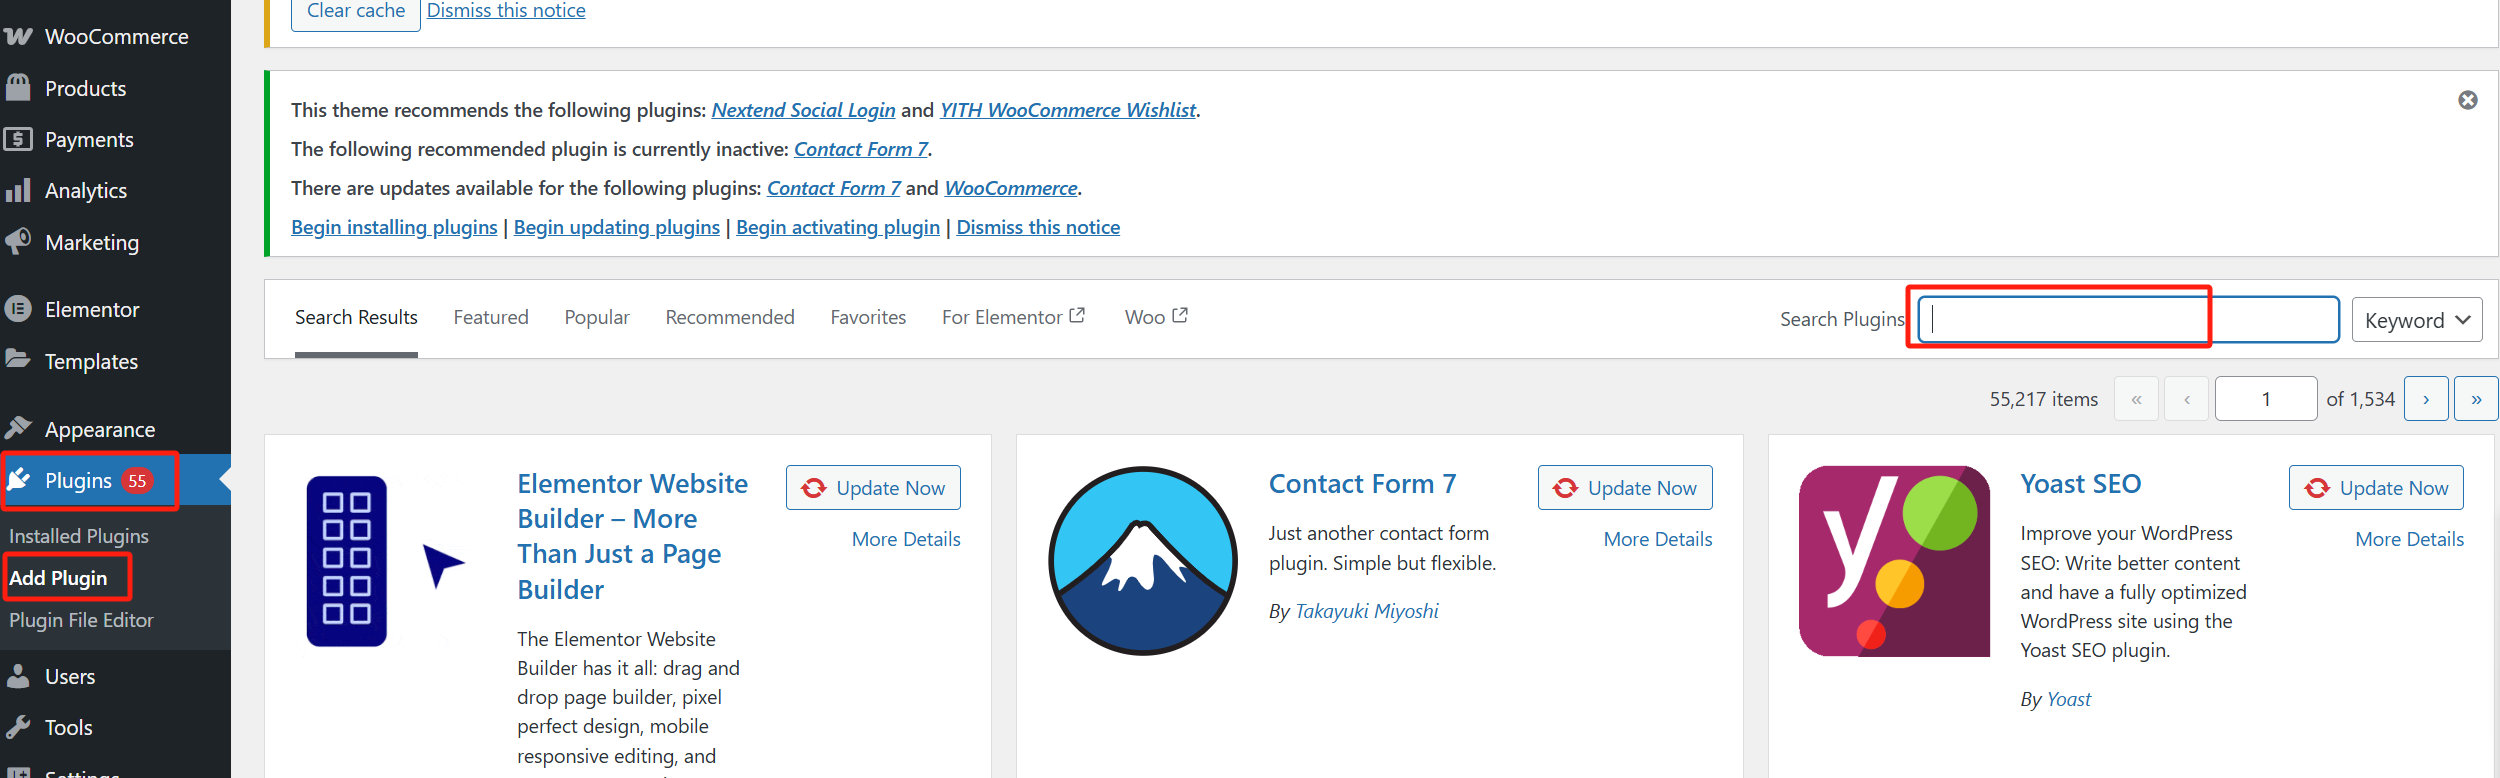Click external link icon beside Woo tab
The height and width of the screenshot is (778, 2500).
click(1180, 315)
